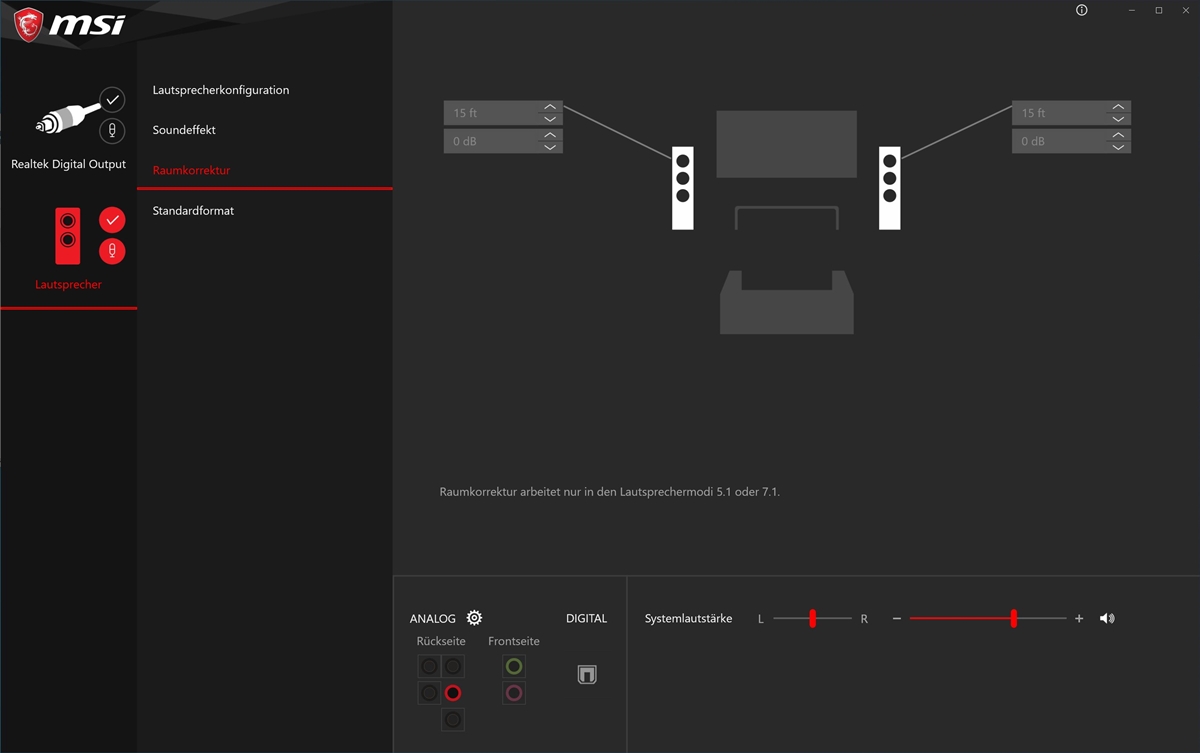1200x753 pixels.
Task: Click the active red rear panel jack
Action: pyautogui.click(x=453, y=693)
